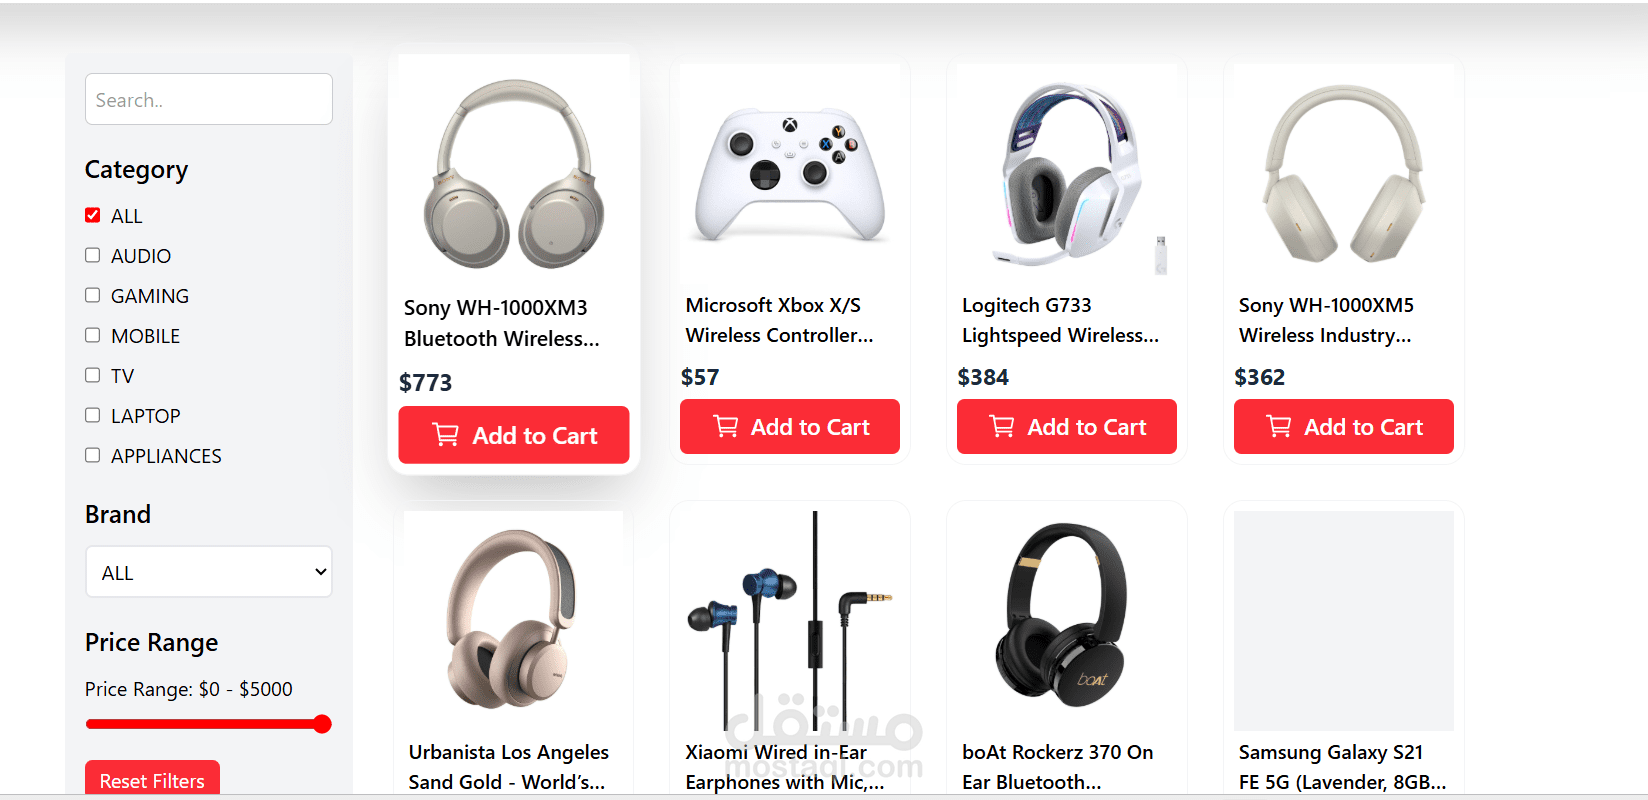1648x800 pixels.
Task: Select the MOBILE category option
Action: 93,335
